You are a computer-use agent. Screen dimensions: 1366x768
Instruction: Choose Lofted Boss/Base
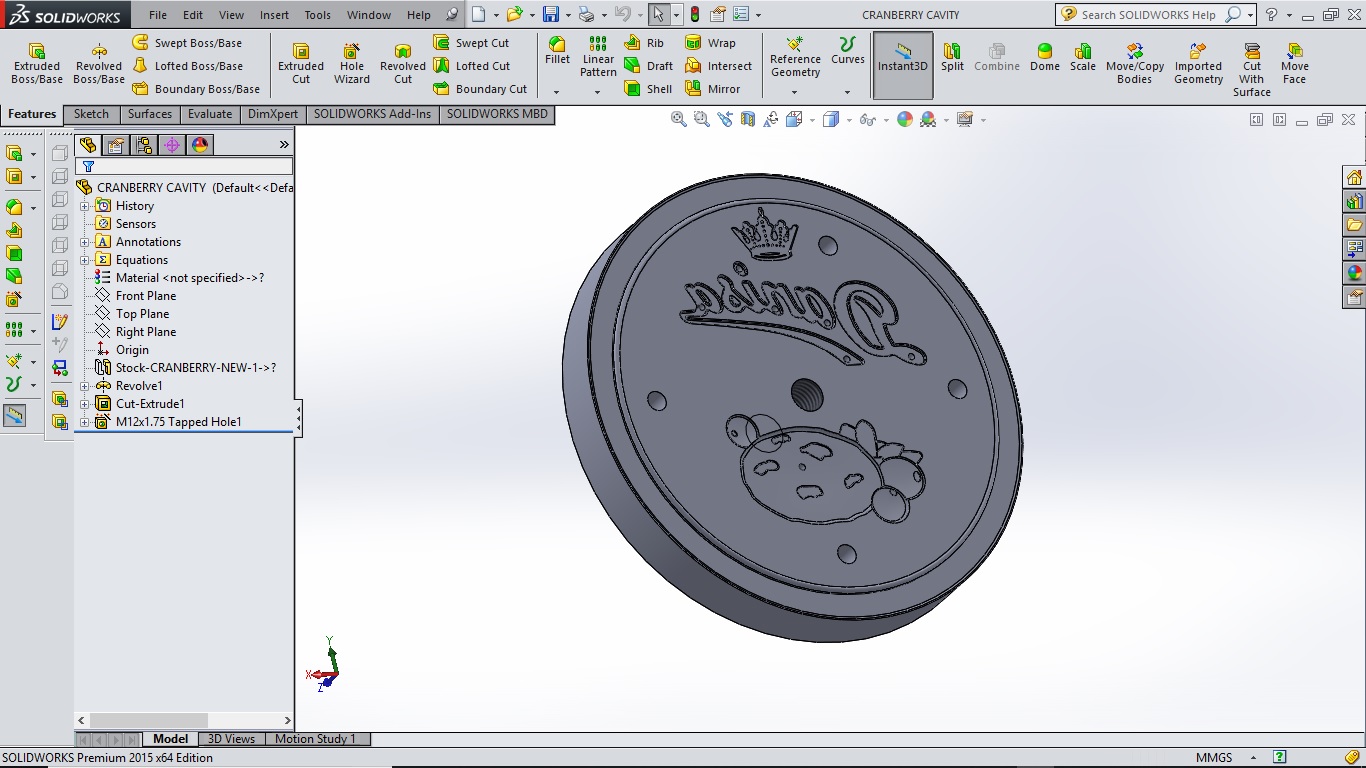[187, 66]
